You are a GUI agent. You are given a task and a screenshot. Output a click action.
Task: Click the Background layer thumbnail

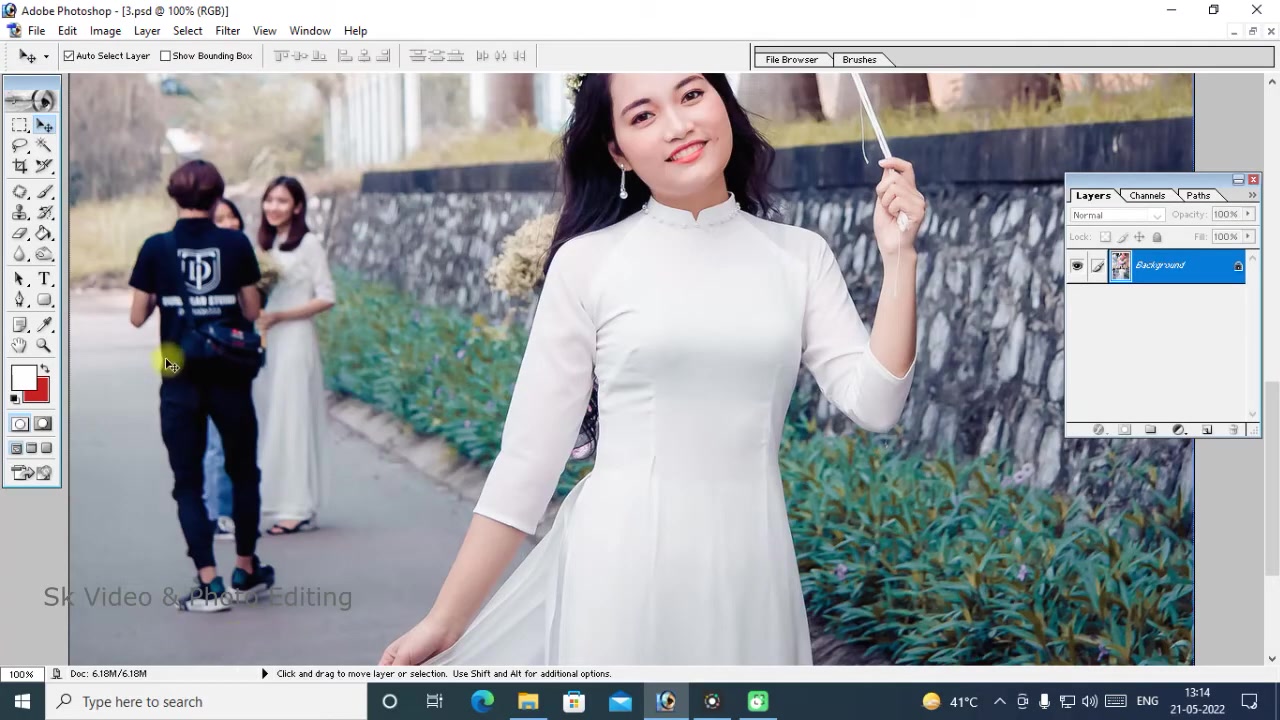pos(1120,266)
